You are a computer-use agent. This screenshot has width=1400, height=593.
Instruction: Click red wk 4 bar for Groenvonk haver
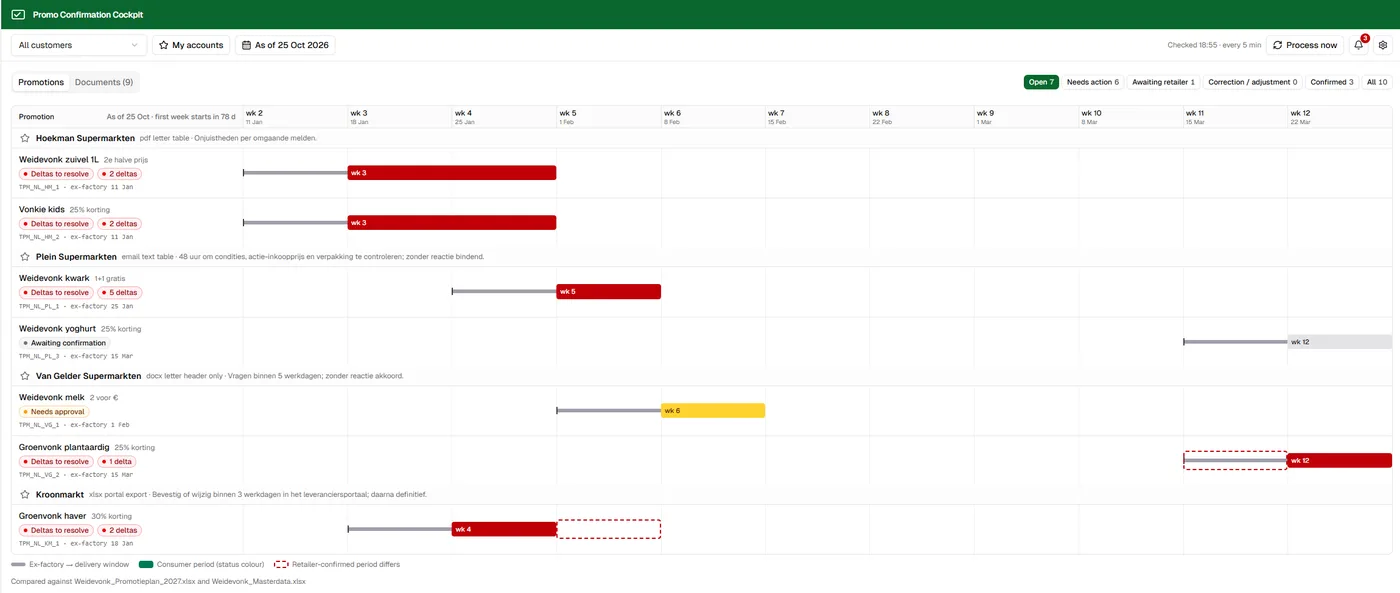coord(504,529)
